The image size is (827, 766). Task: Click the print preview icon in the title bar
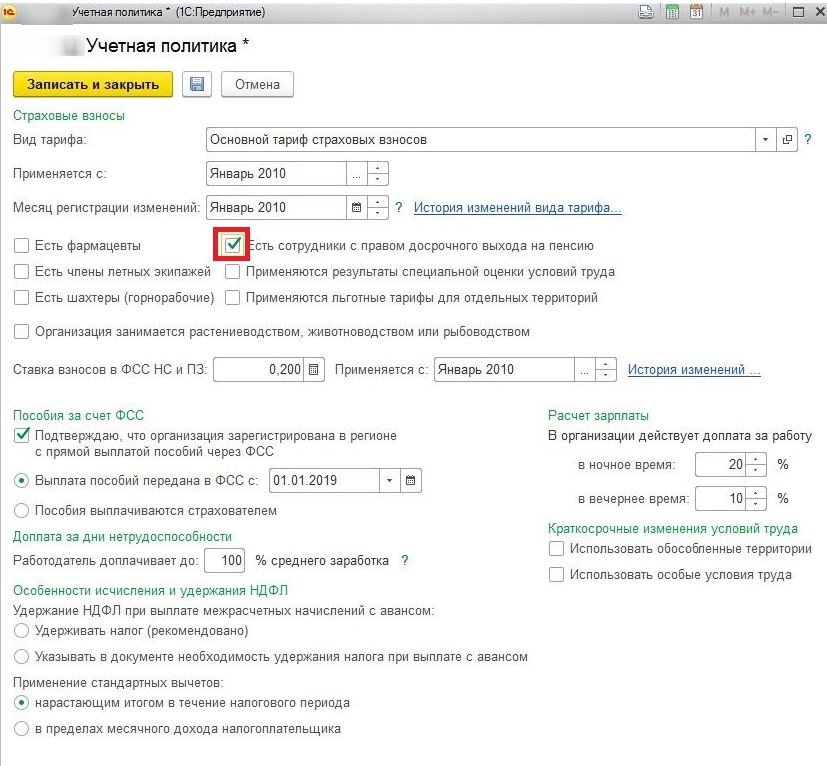[x=646, y=12]
